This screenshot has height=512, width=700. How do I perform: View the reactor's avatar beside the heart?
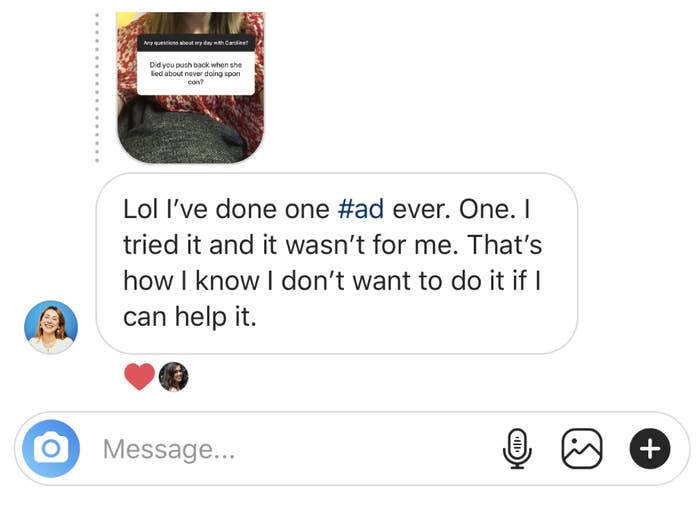[x=173, y=377]
